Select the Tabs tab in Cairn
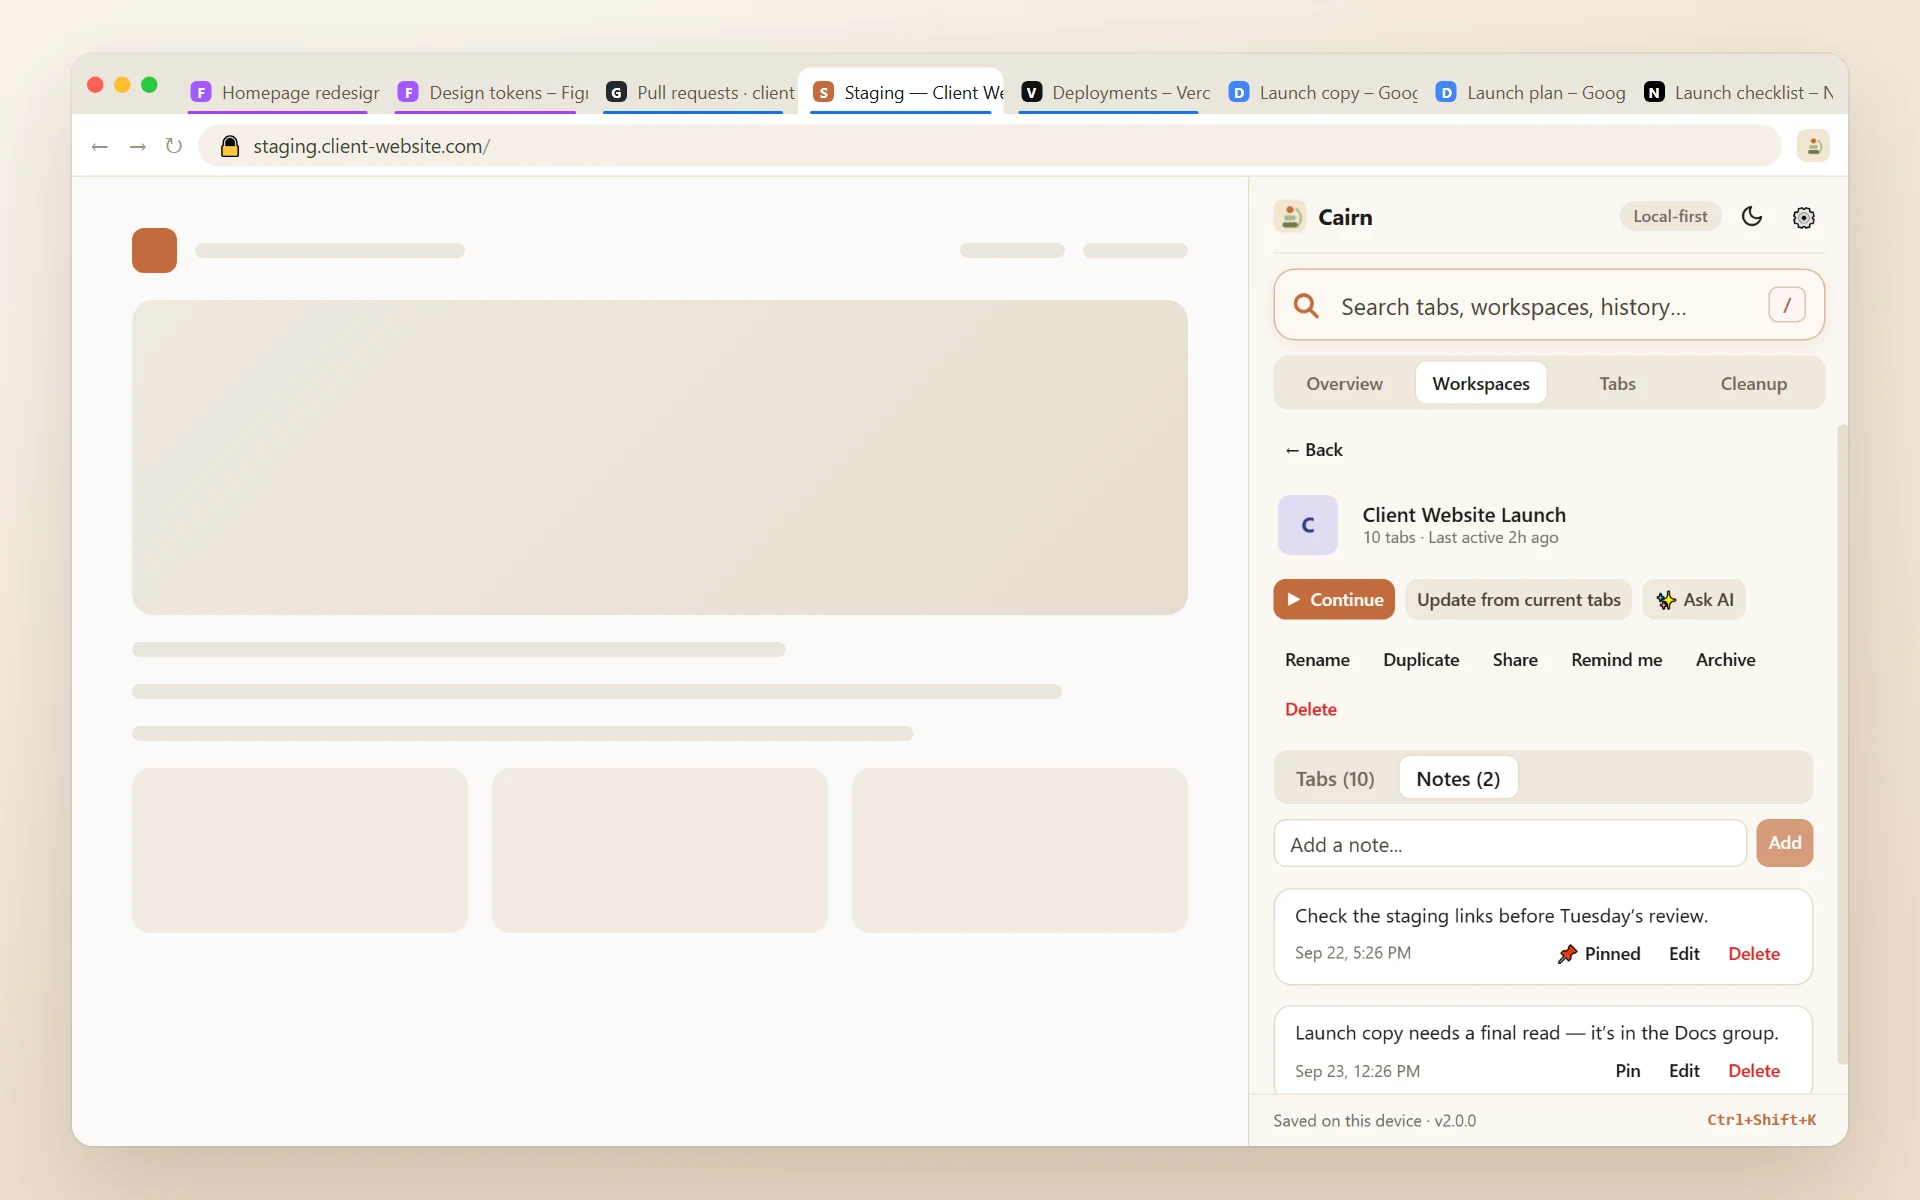This screenshot has height=1200, width=1920. [x=1617, y=383]
